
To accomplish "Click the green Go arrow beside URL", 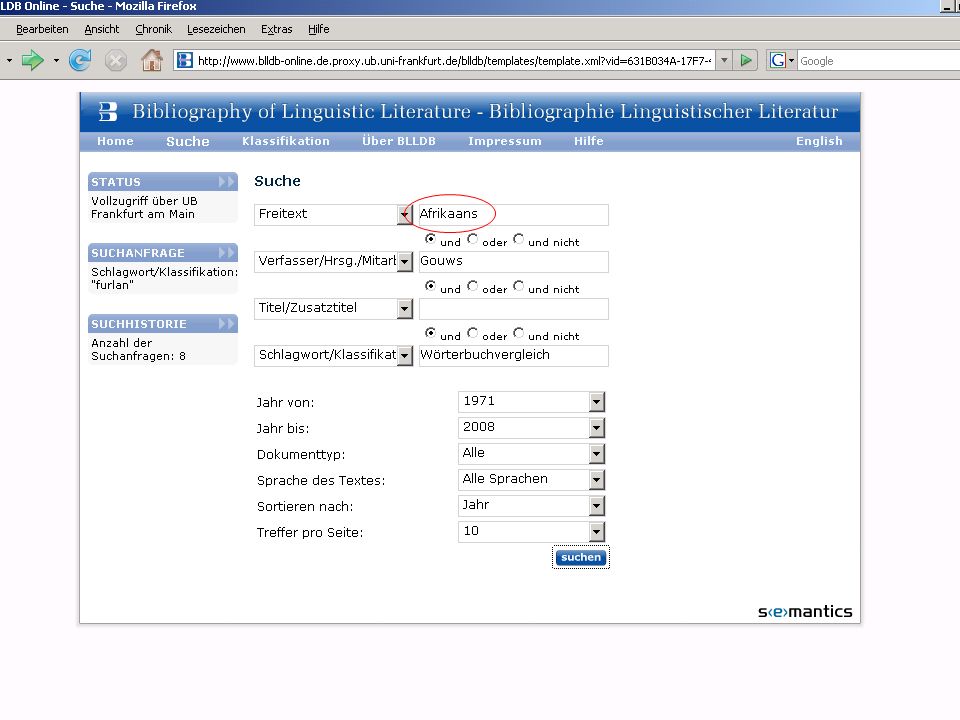I will pyautogui.click(x=746, y=60).
